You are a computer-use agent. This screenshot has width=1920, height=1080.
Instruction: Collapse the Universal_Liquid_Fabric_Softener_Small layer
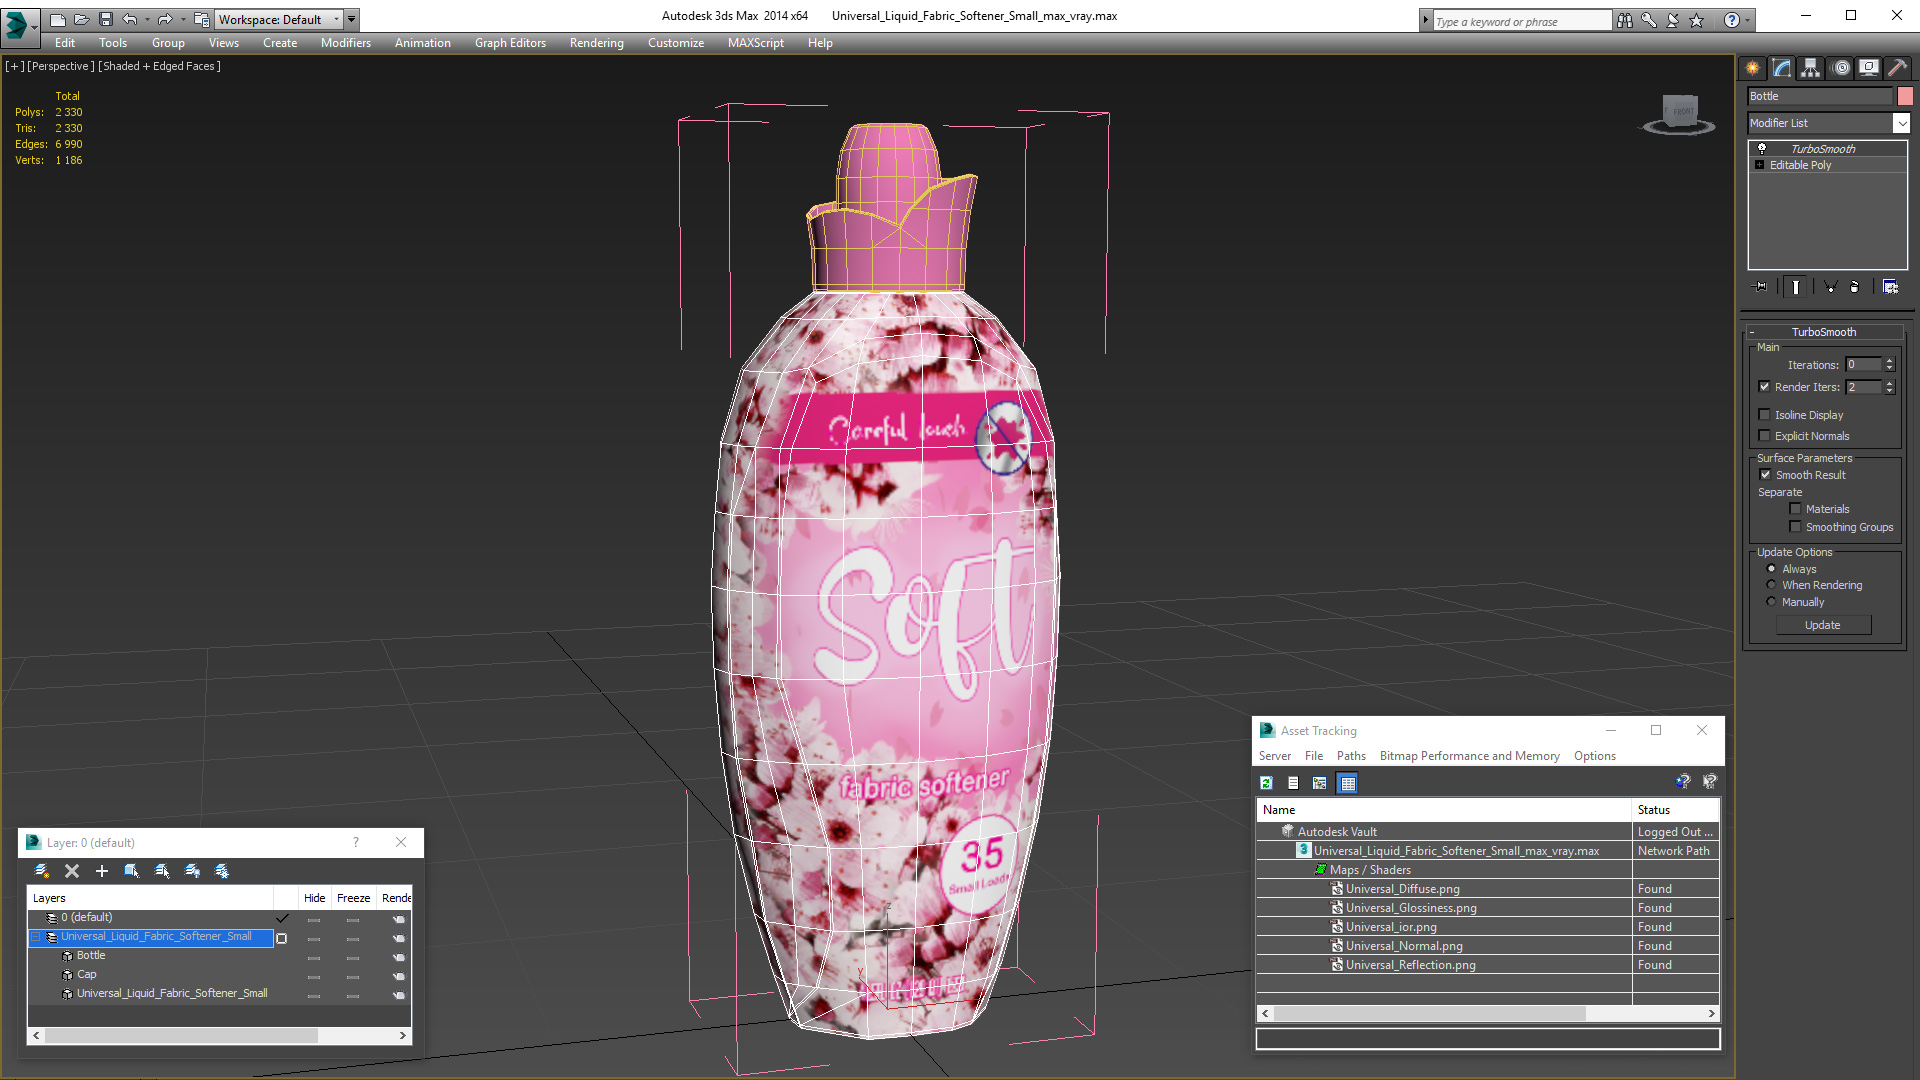click(x=36, y=937)
